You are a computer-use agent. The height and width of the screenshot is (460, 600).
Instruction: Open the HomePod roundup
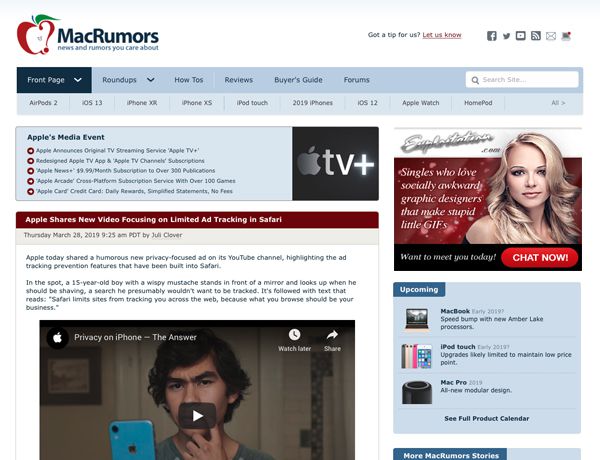pos(478,103)
